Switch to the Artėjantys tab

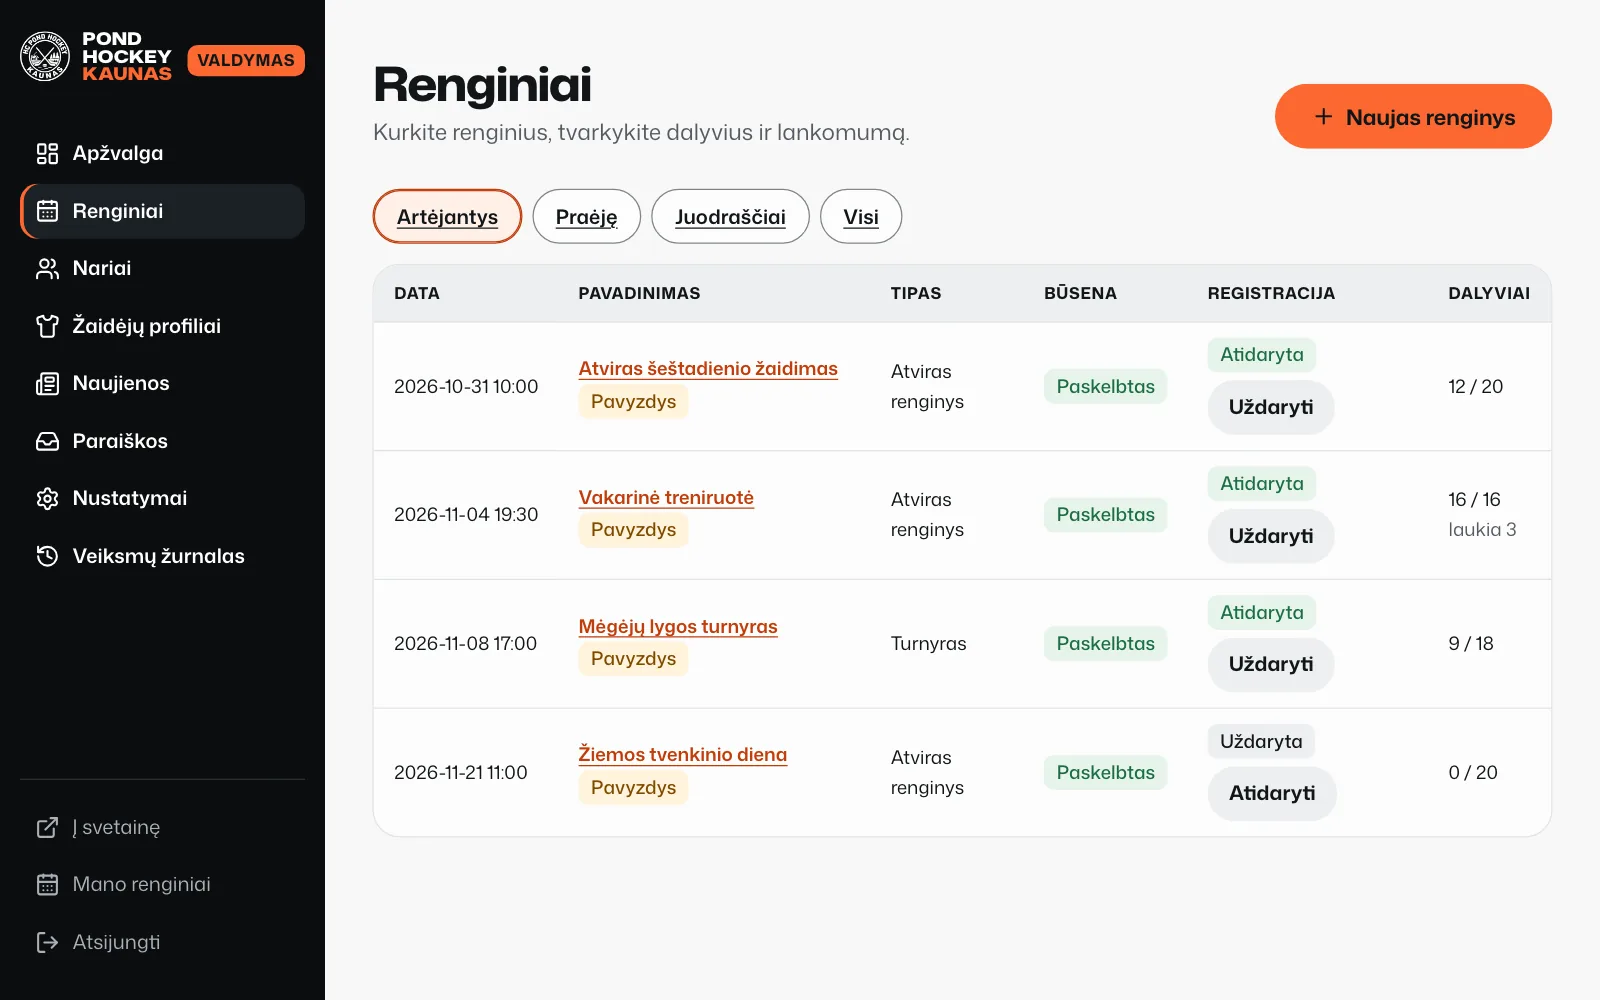click(x=447, y=216)
